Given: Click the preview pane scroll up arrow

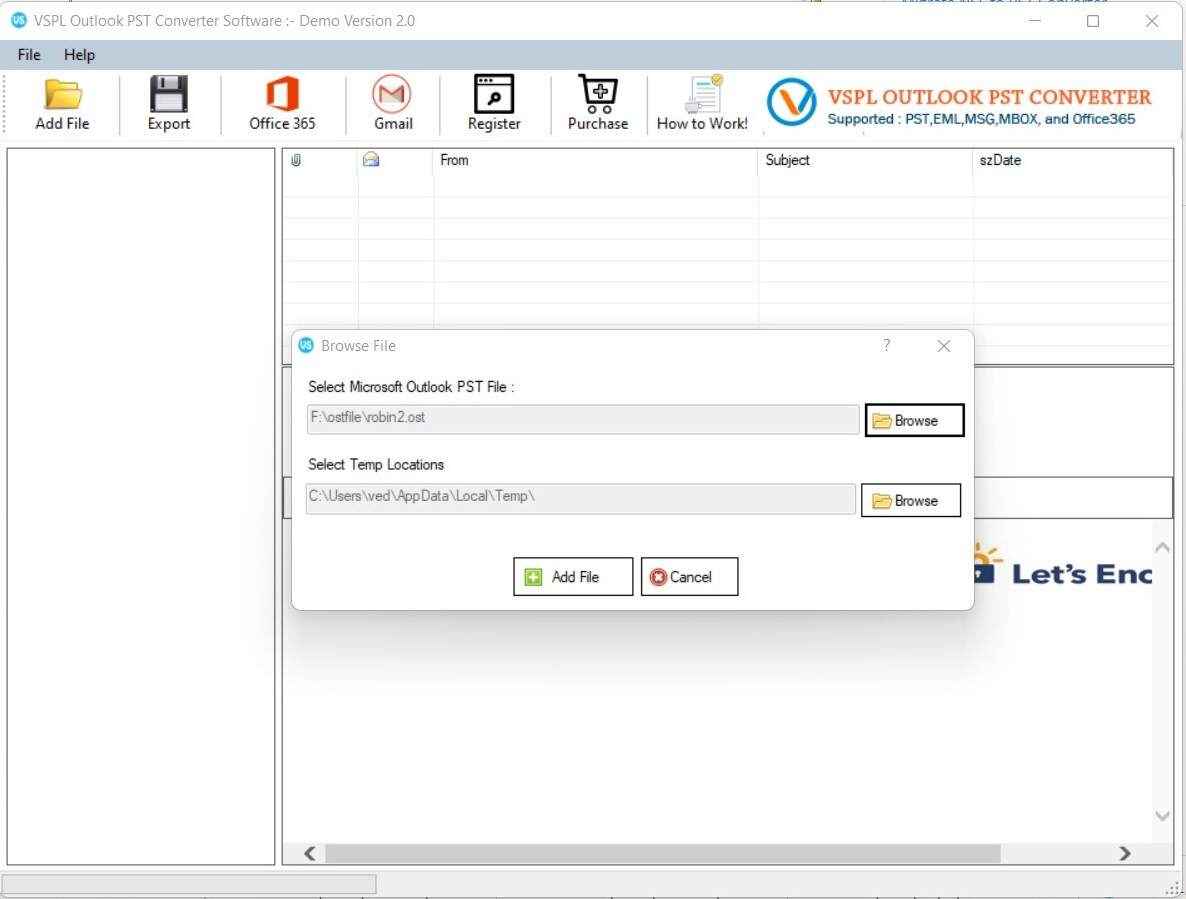Looking at the screenshot, I should point(1163,547).
